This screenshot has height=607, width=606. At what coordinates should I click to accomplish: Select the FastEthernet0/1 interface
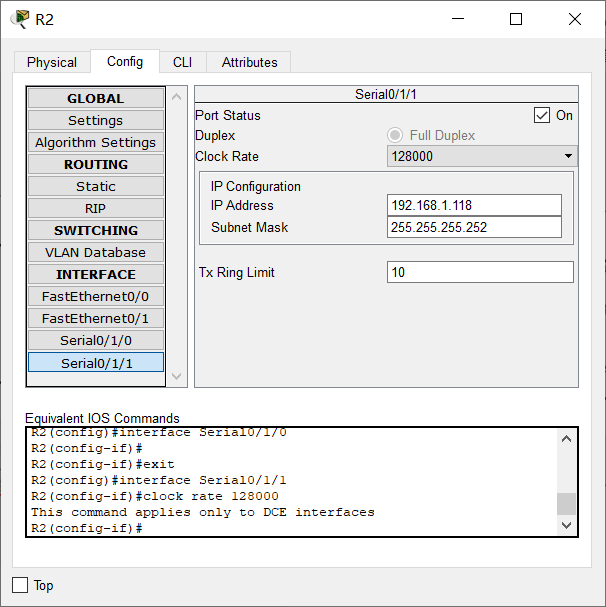pyautogui.click(x=96, y=319)
